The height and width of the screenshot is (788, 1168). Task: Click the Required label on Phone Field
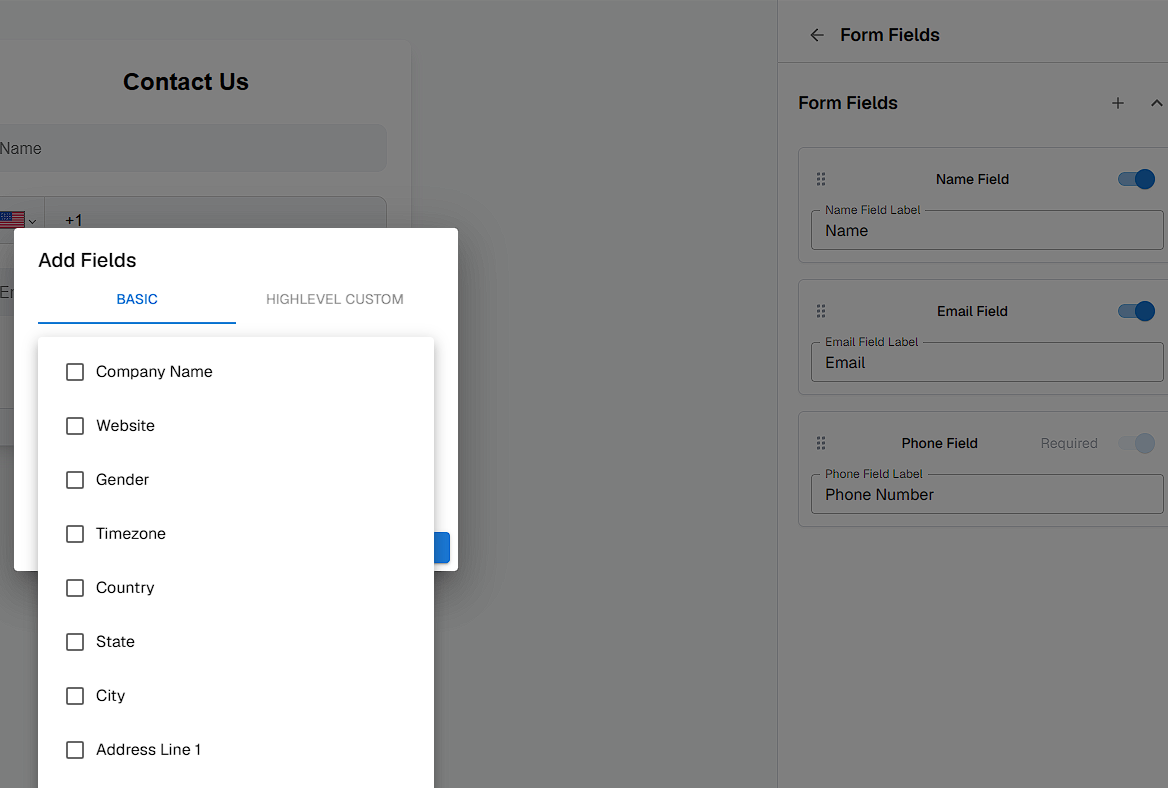1069,443
